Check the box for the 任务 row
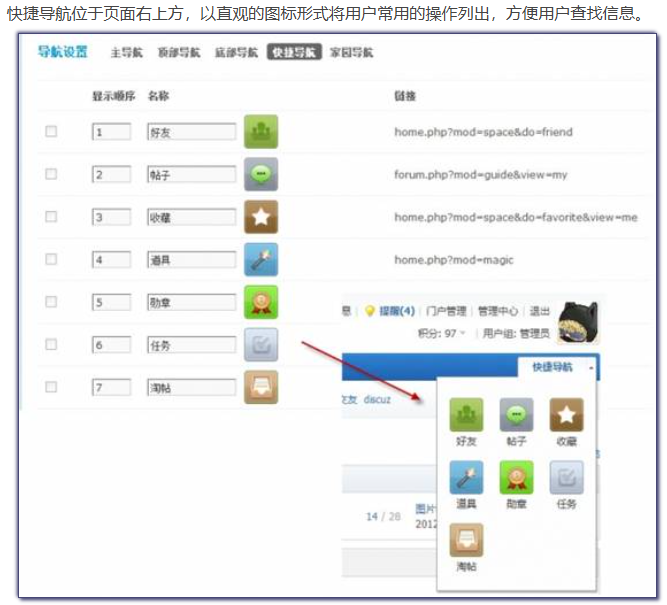This screenshot has height=605, width=667. 51,344
